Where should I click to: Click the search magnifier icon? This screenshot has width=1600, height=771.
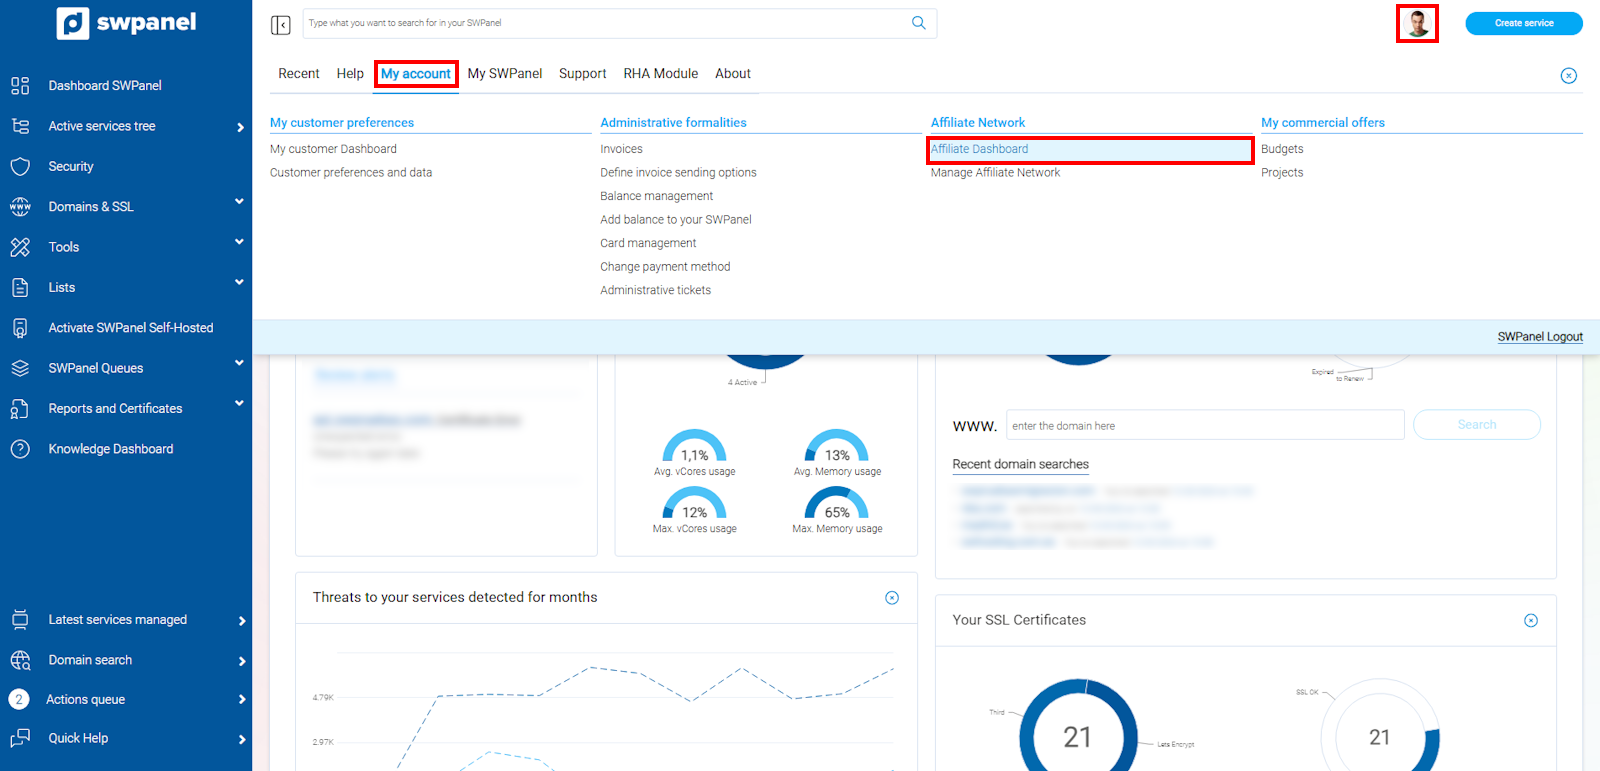pyautogui.click(x=918, y=23)
